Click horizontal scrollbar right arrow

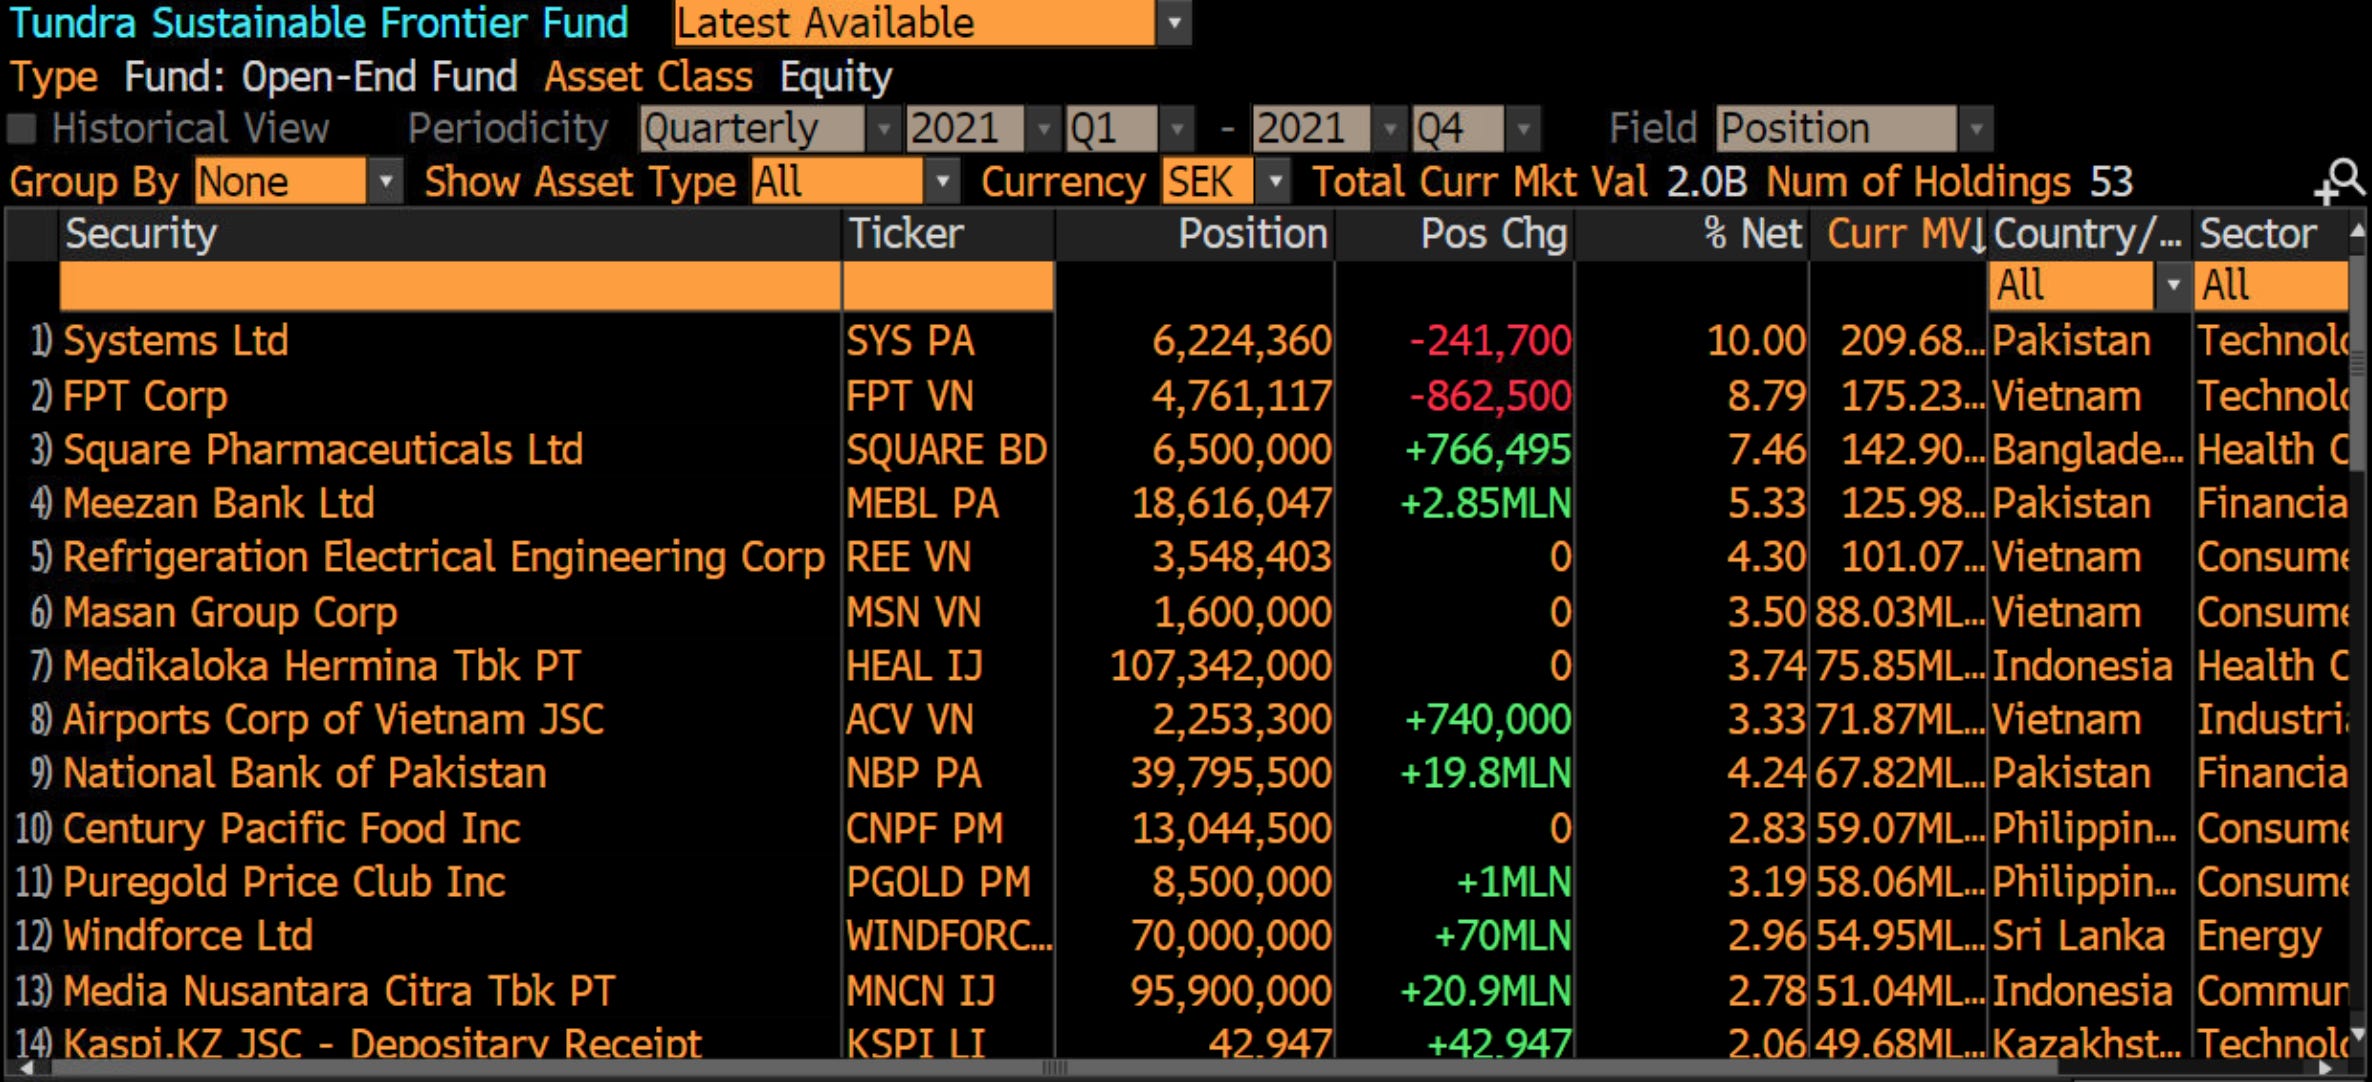[2327, 1069]
